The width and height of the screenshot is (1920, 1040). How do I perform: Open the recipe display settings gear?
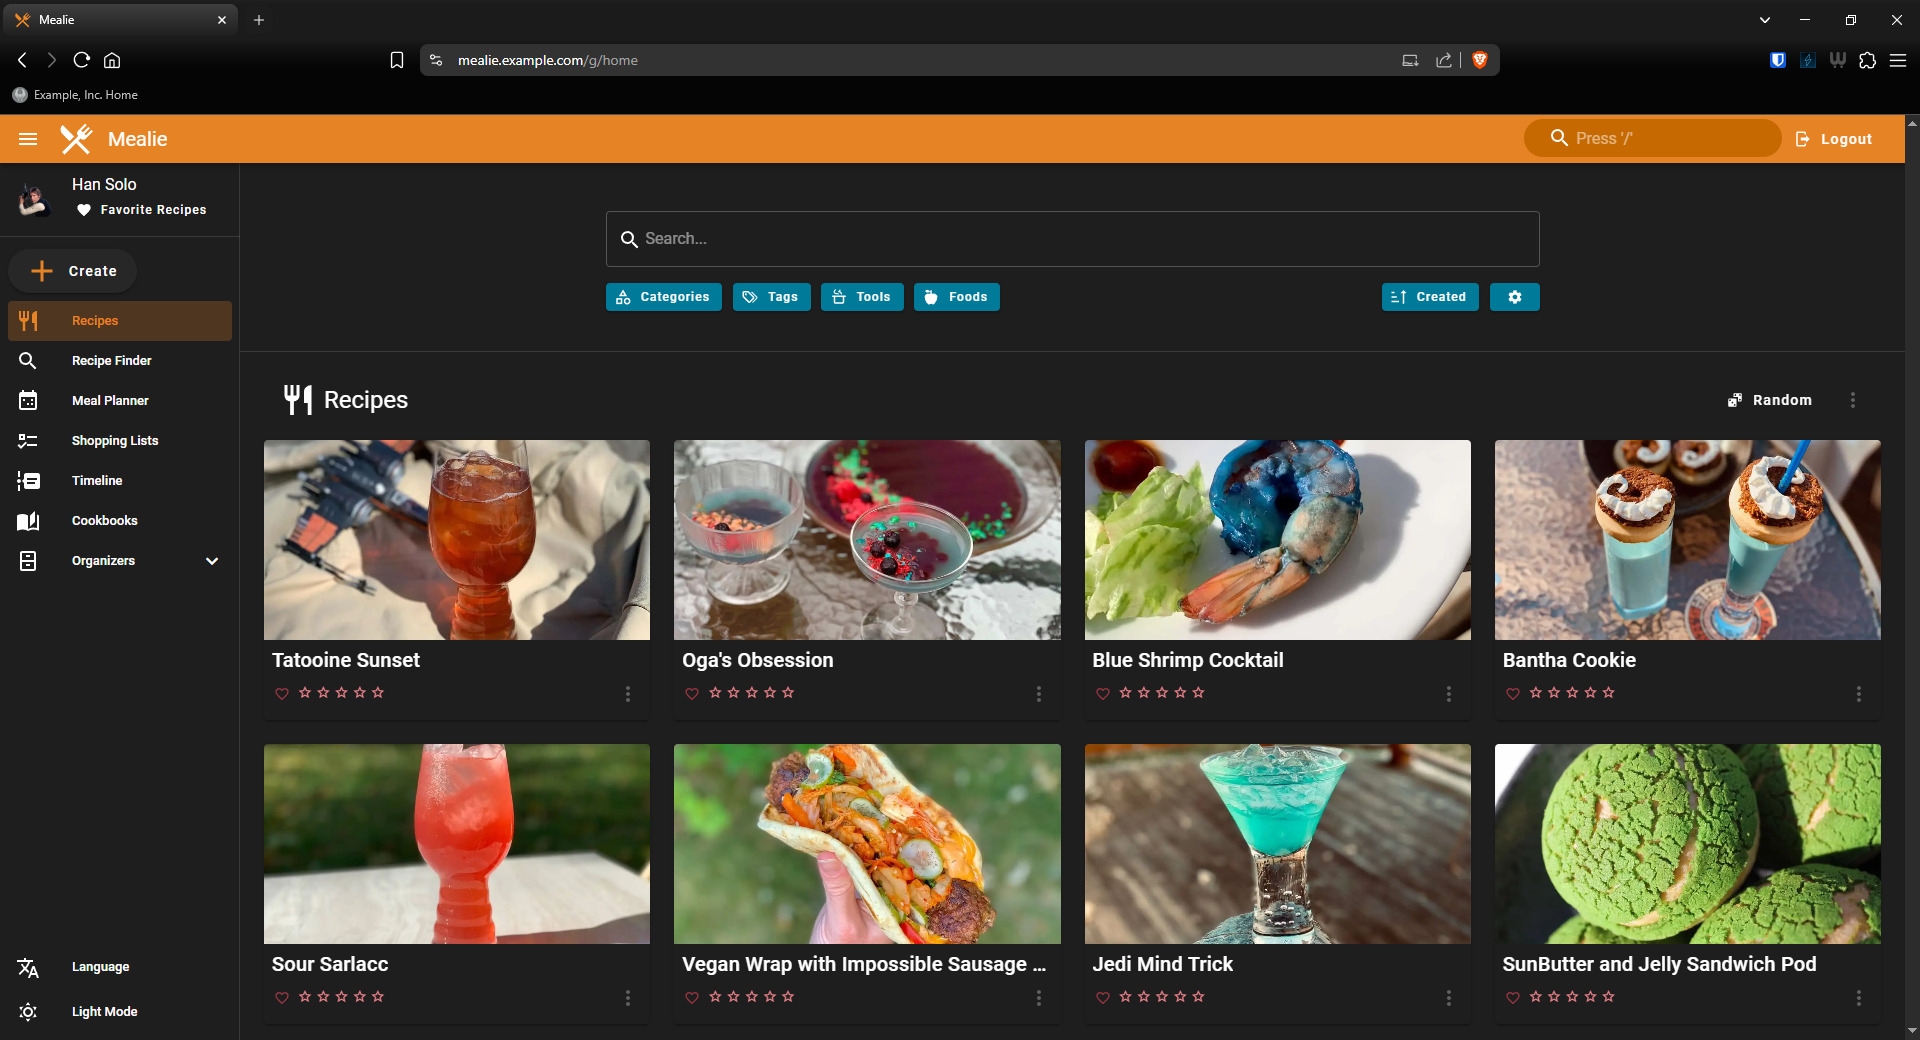pos(1514,297)
